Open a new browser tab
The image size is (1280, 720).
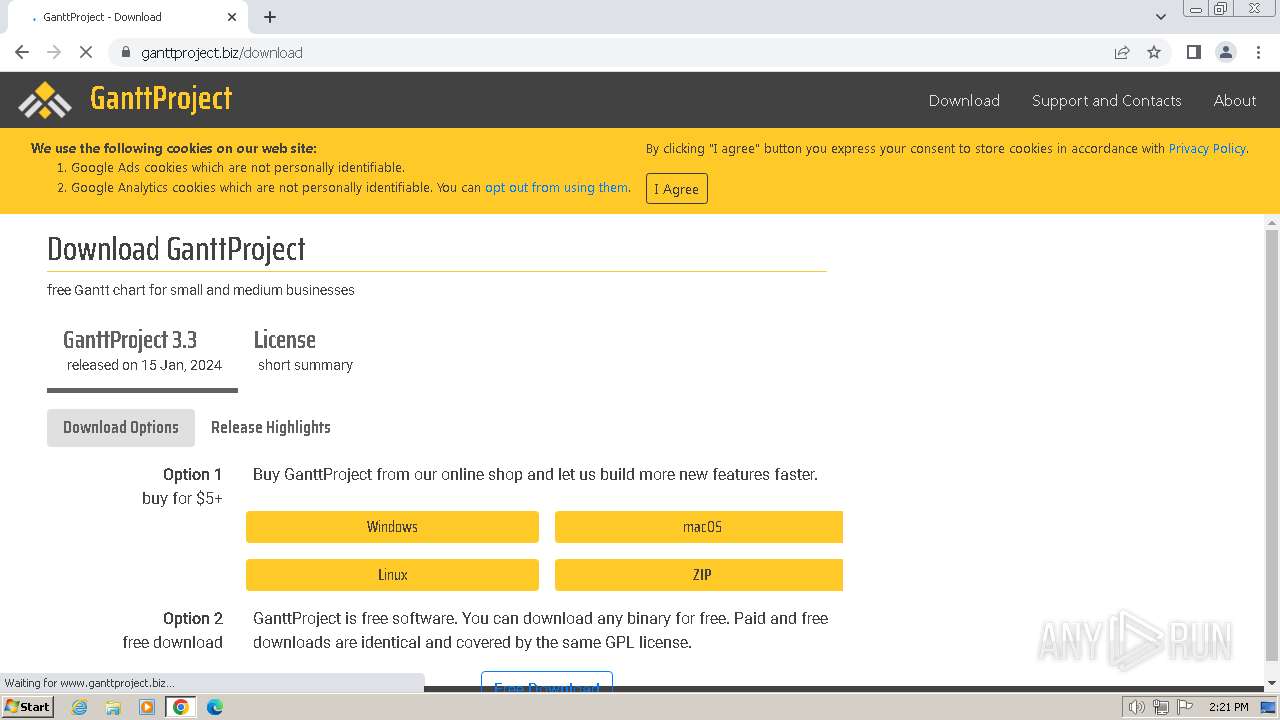point(270,17)
